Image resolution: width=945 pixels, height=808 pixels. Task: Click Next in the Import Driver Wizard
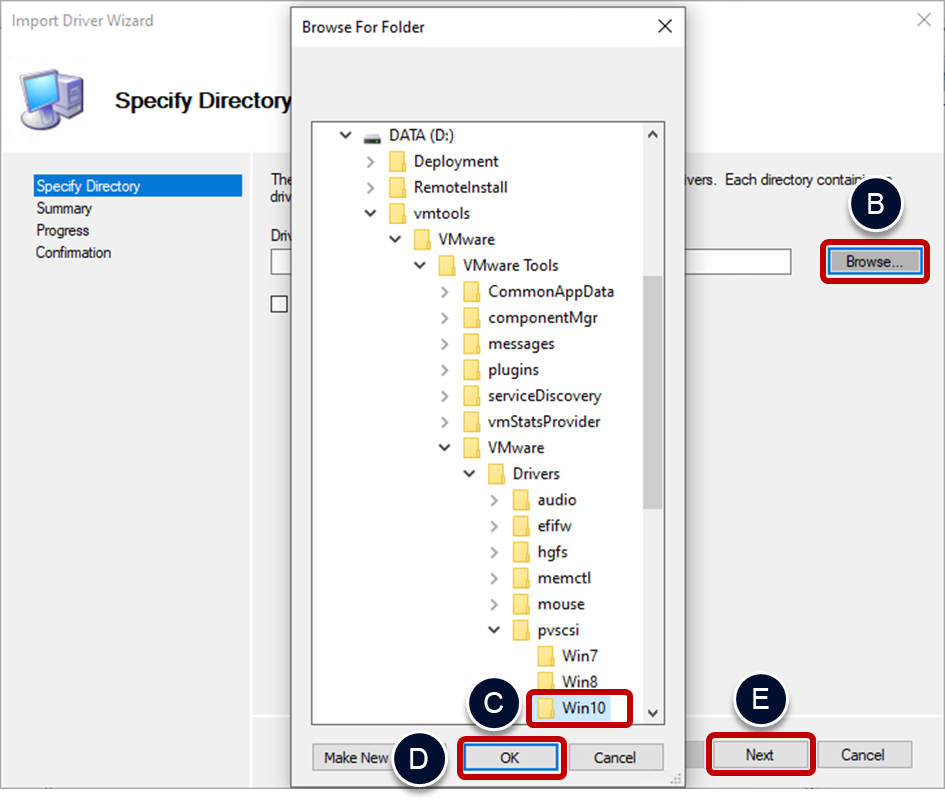click(759, 755)
